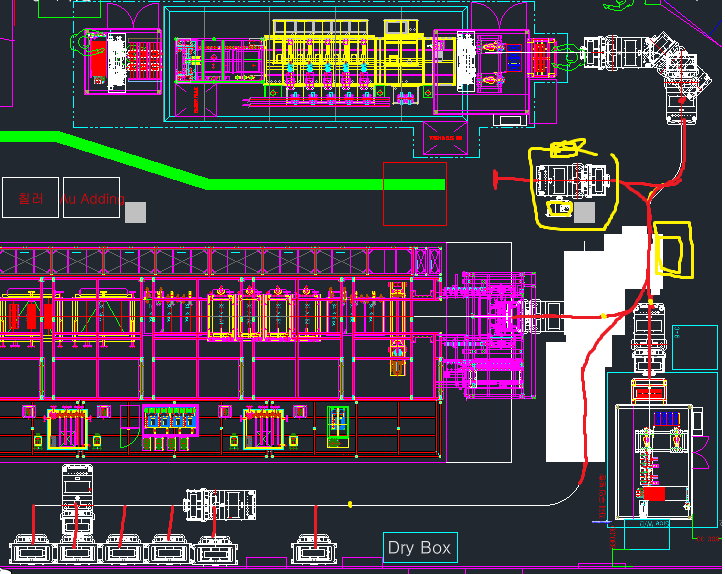This screenshot has width=725, height=574.
Task: Select the yellow scribble above the circled vehicle
Action: [x=566, y=149]
